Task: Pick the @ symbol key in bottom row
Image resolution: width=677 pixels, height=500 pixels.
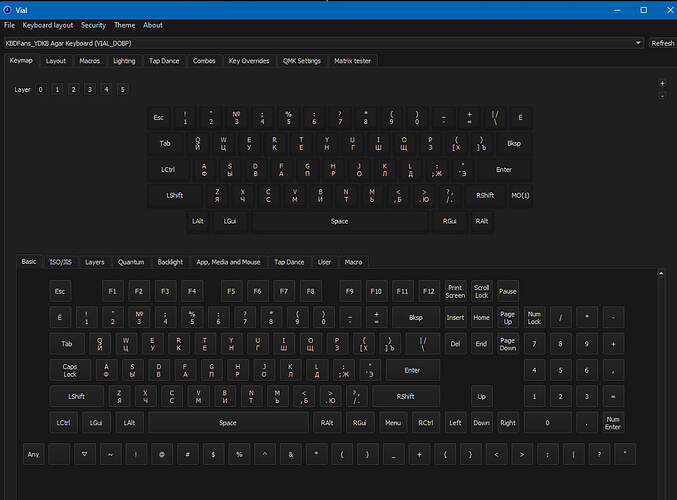Action: tap(162, 454)
